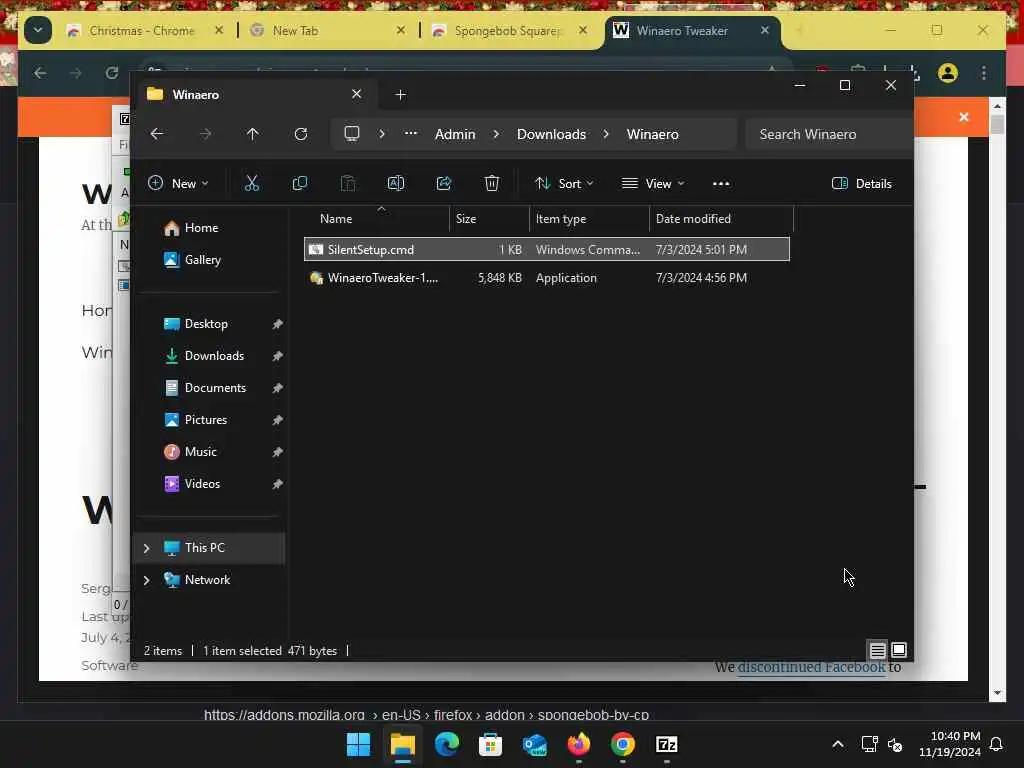Switch to the Spongebob Squarepants Chrome tab
1024x768 pixels.
pyautogui.click(x=507, y=31)
